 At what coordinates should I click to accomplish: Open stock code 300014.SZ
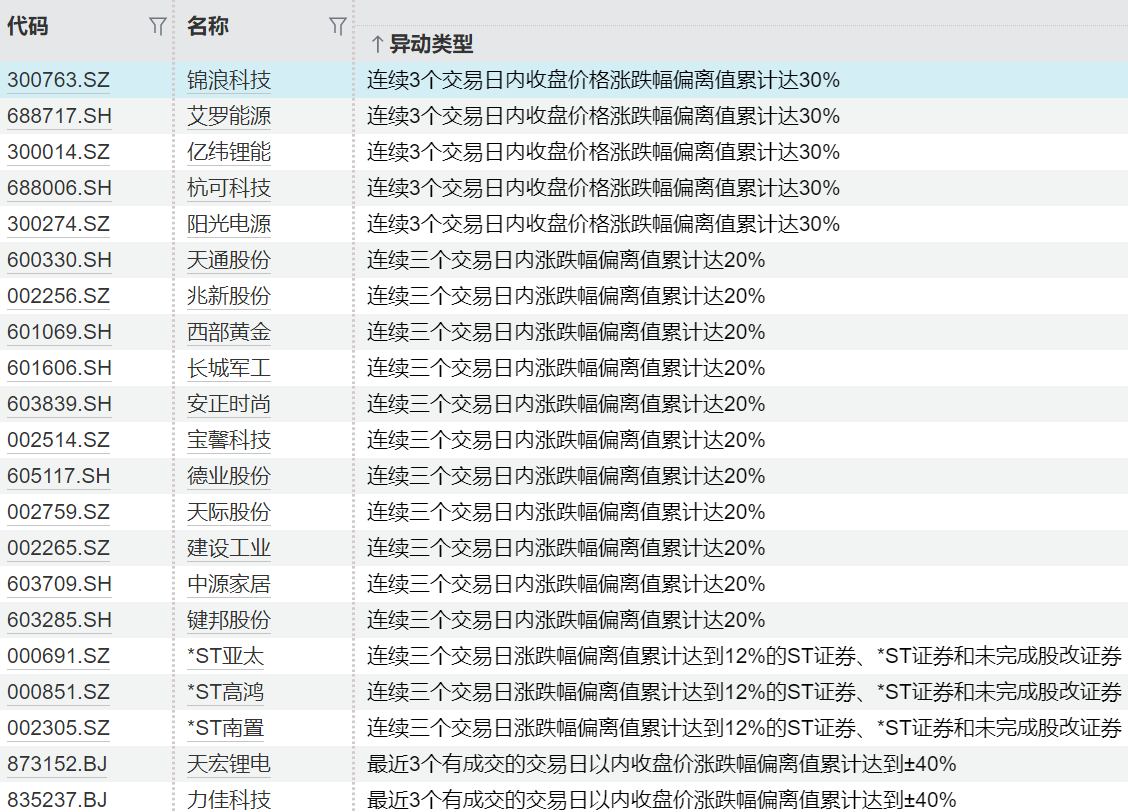tap(58, 152)
